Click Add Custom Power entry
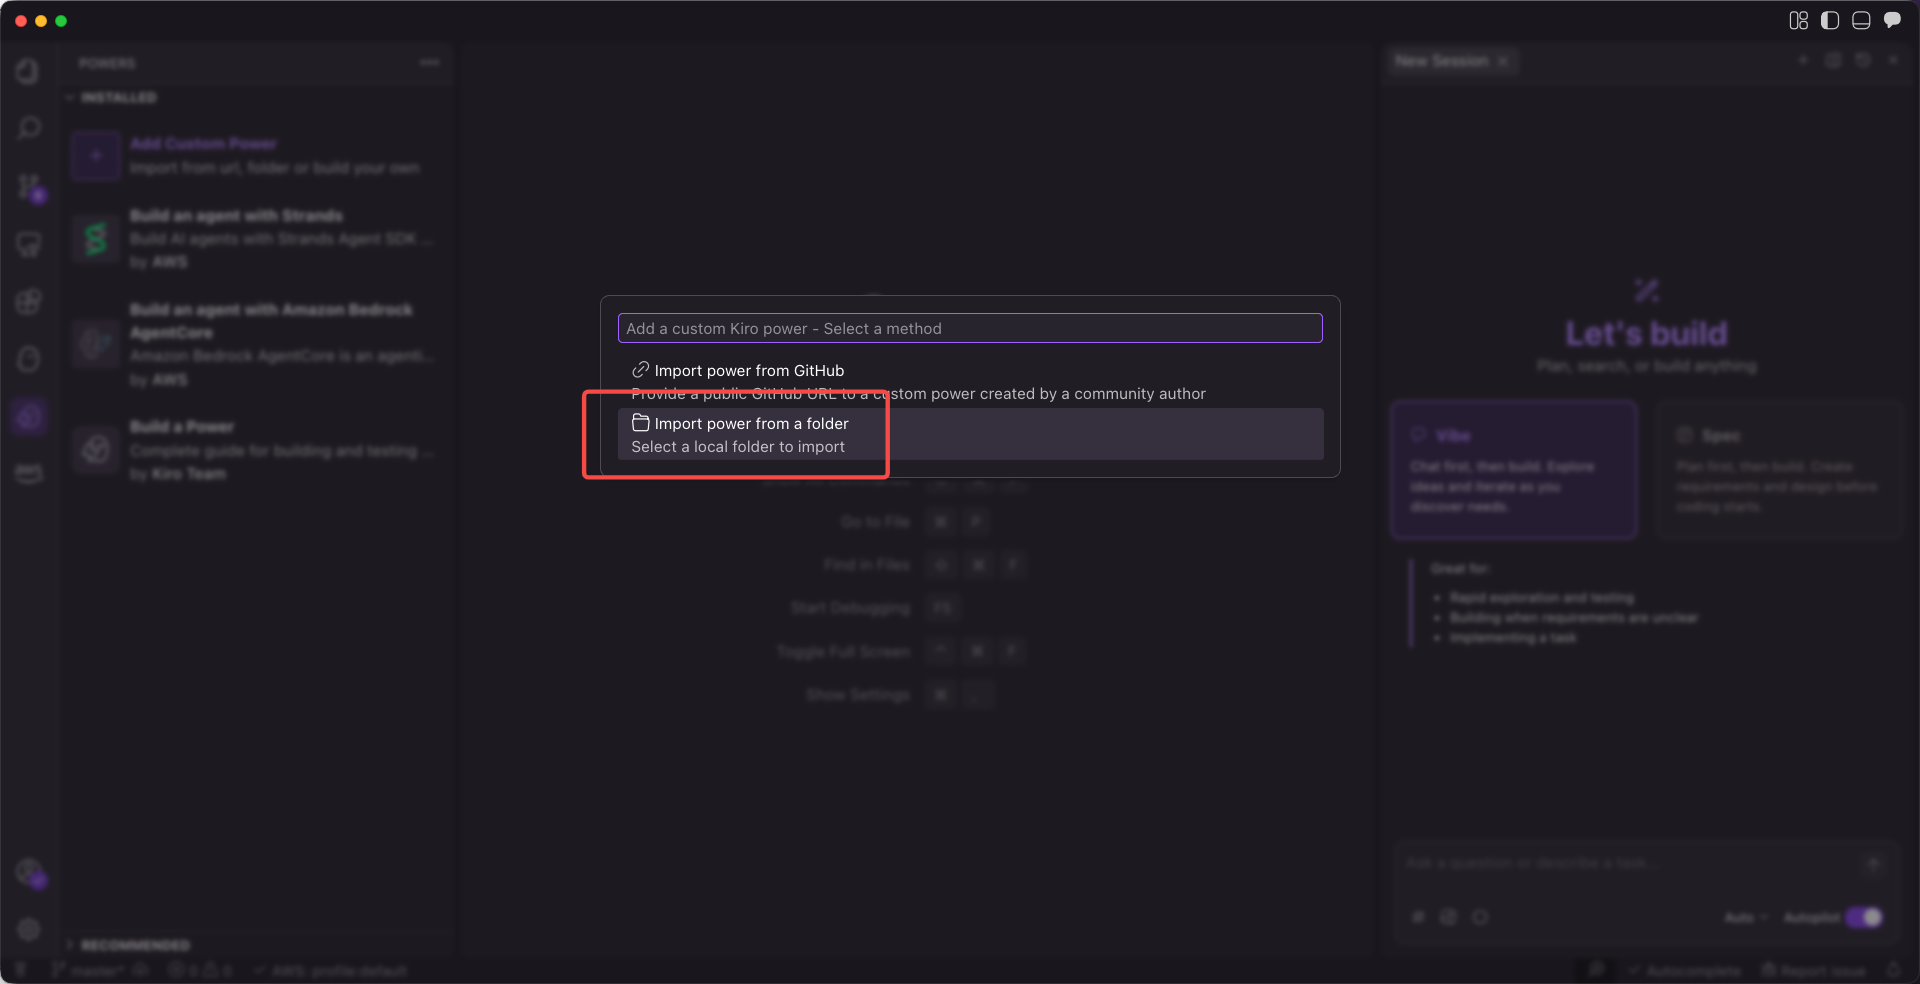 [203, 144]
